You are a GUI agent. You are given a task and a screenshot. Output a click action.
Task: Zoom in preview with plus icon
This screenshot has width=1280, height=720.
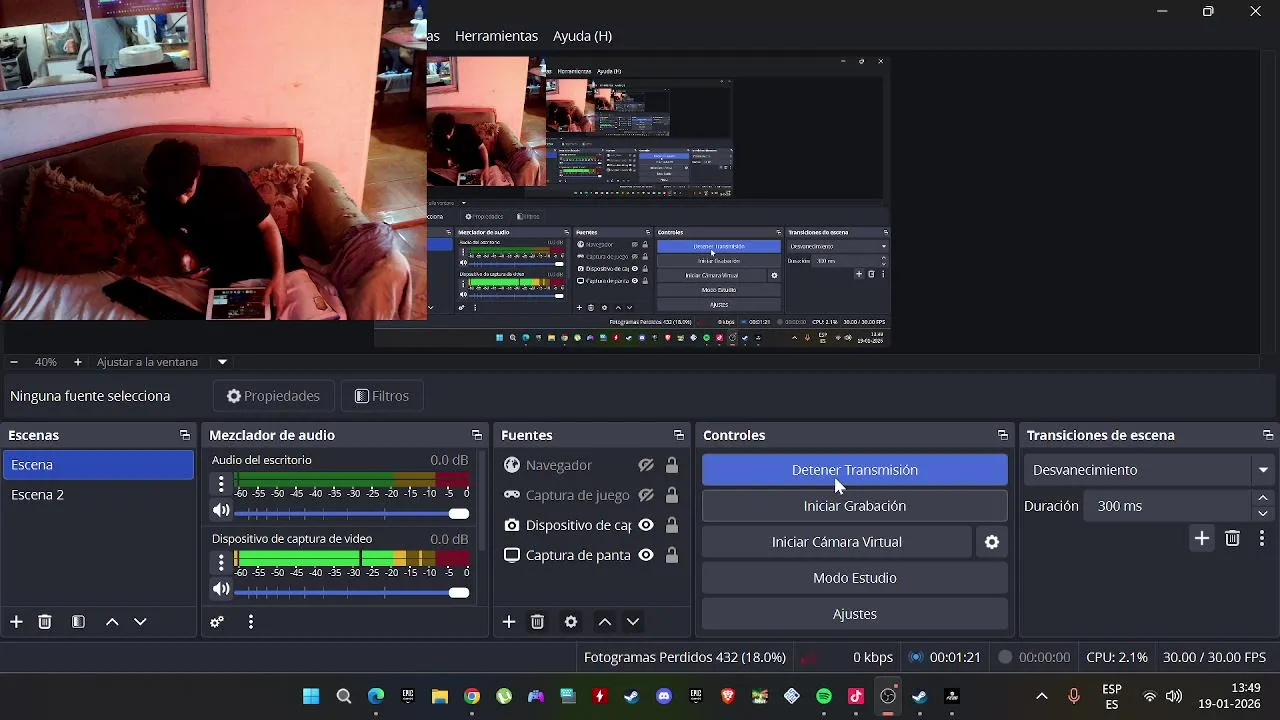(x=77, y=362)
